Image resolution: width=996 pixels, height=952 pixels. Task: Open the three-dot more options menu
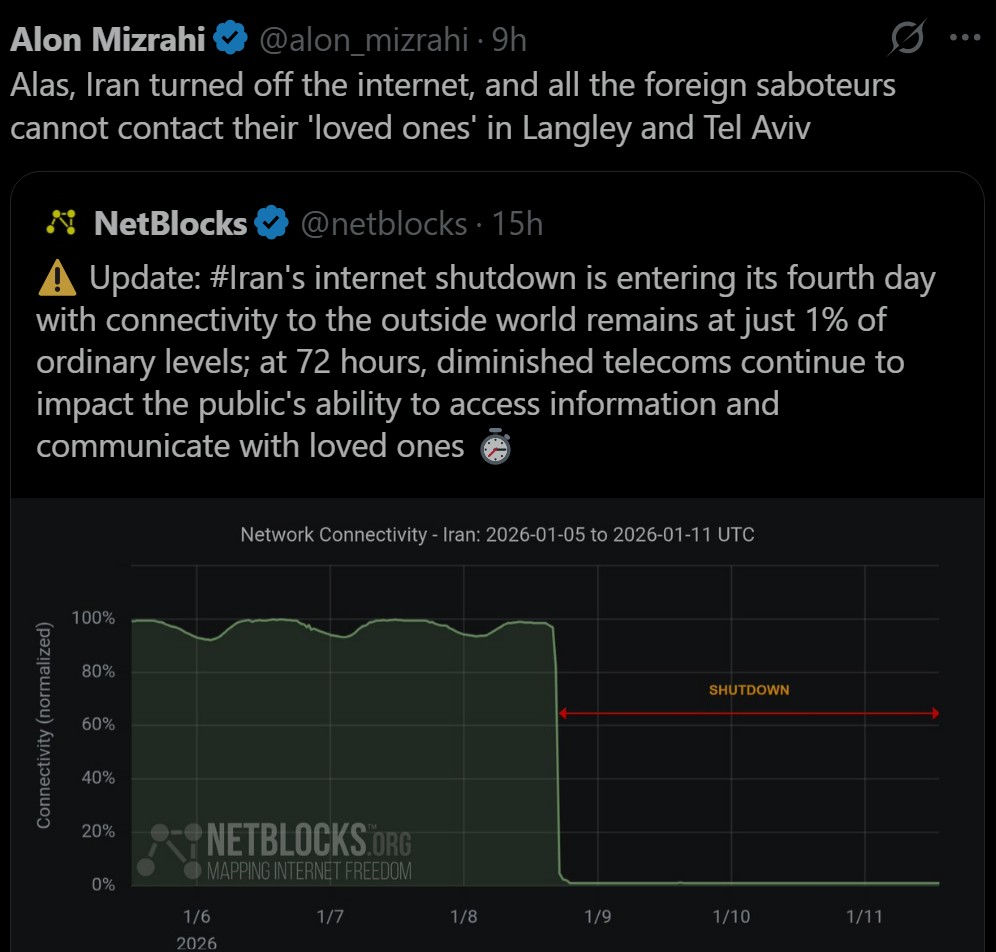coord(964,39)
